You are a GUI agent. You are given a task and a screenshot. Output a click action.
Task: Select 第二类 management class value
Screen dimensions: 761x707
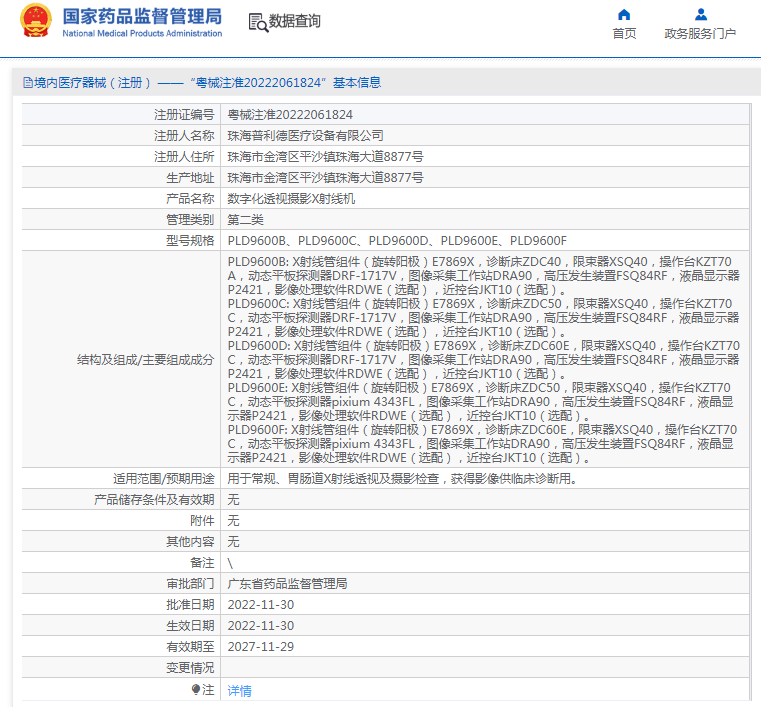pyautogui.click(x=246, y=220)
